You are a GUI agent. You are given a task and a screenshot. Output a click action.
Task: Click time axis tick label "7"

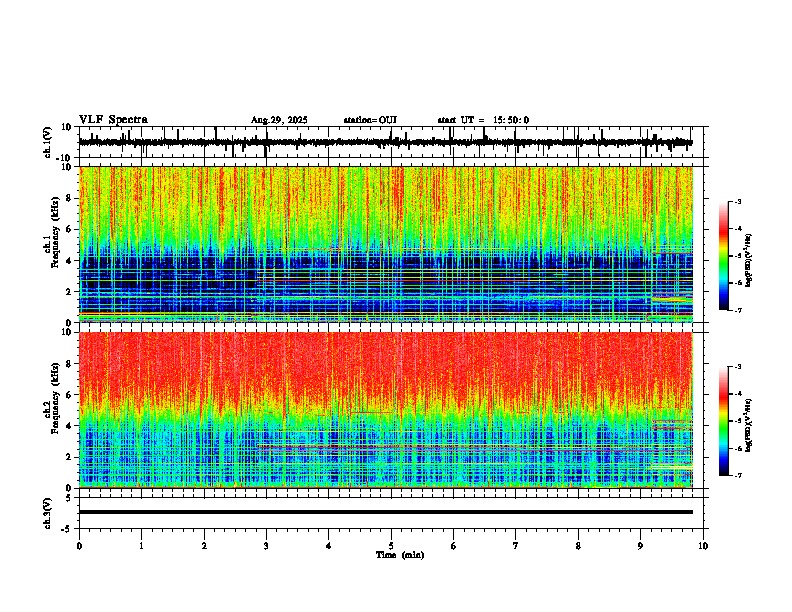point(516,546)
